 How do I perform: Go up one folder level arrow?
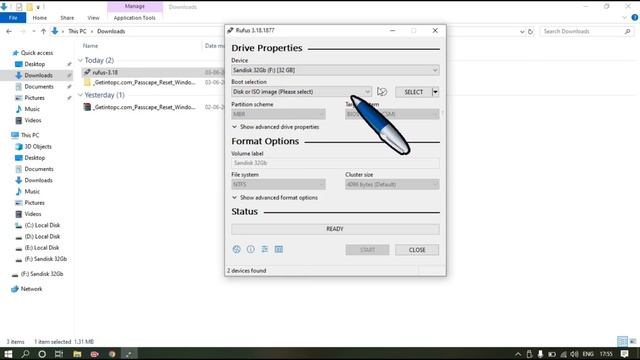(43, 31)
